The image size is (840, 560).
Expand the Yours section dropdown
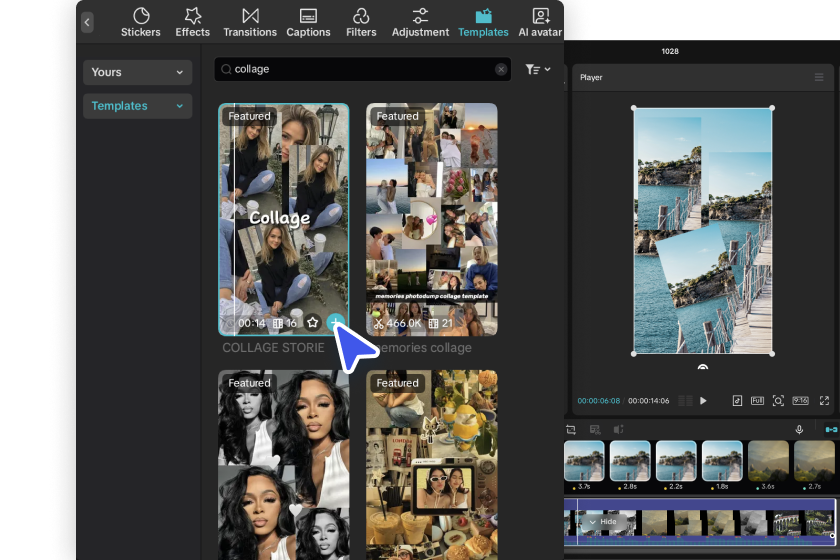click(x=137, y=72)
